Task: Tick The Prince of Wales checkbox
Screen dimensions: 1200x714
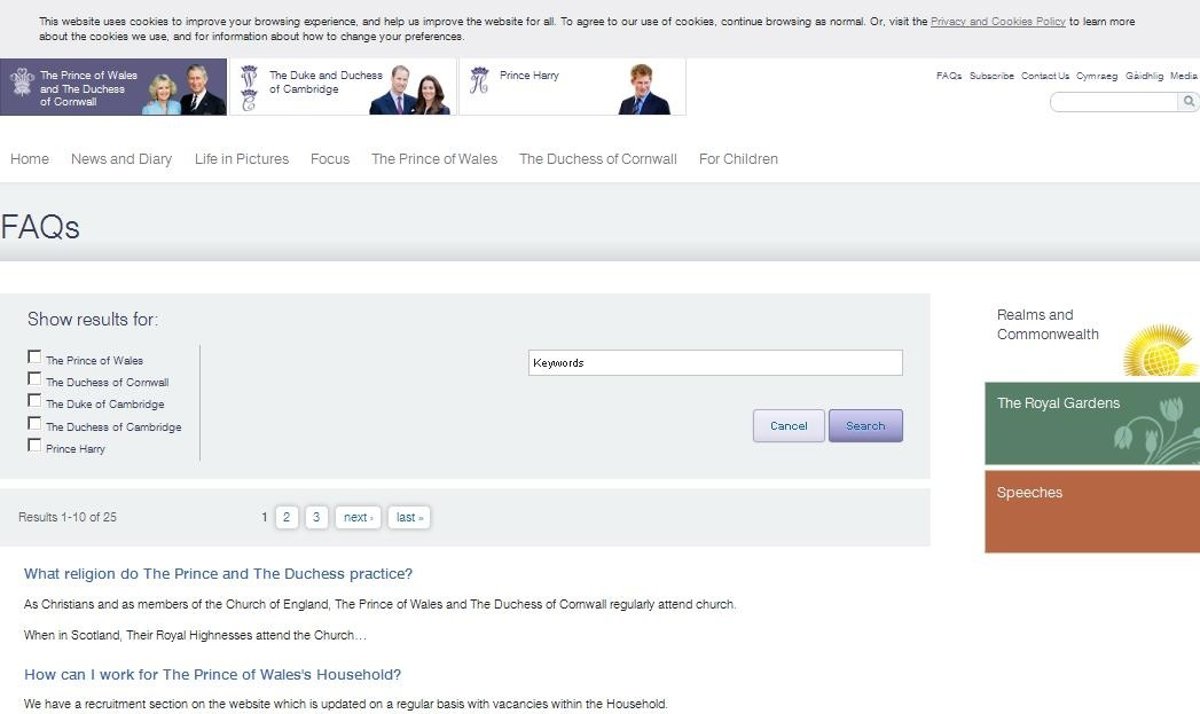Action: pyautogui.click(x=35, y=357)
